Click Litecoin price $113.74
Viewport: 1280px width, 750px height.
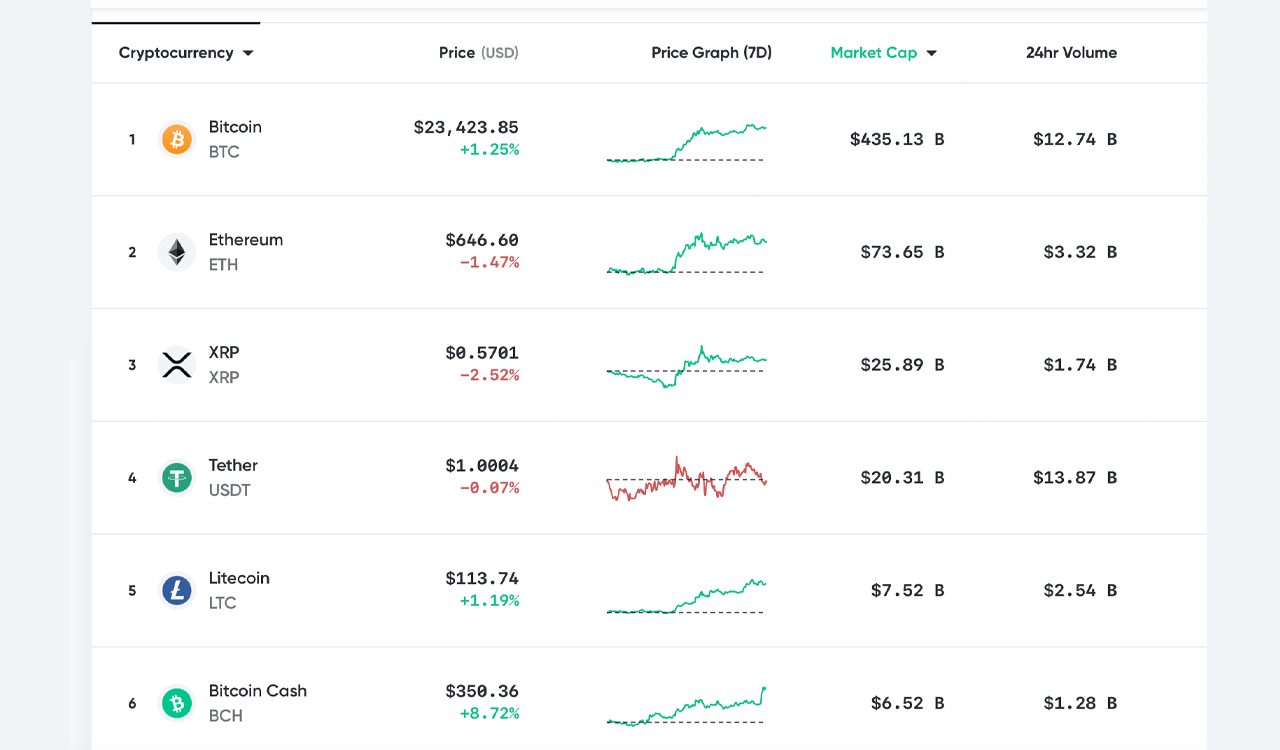click(x=482, y=578)
